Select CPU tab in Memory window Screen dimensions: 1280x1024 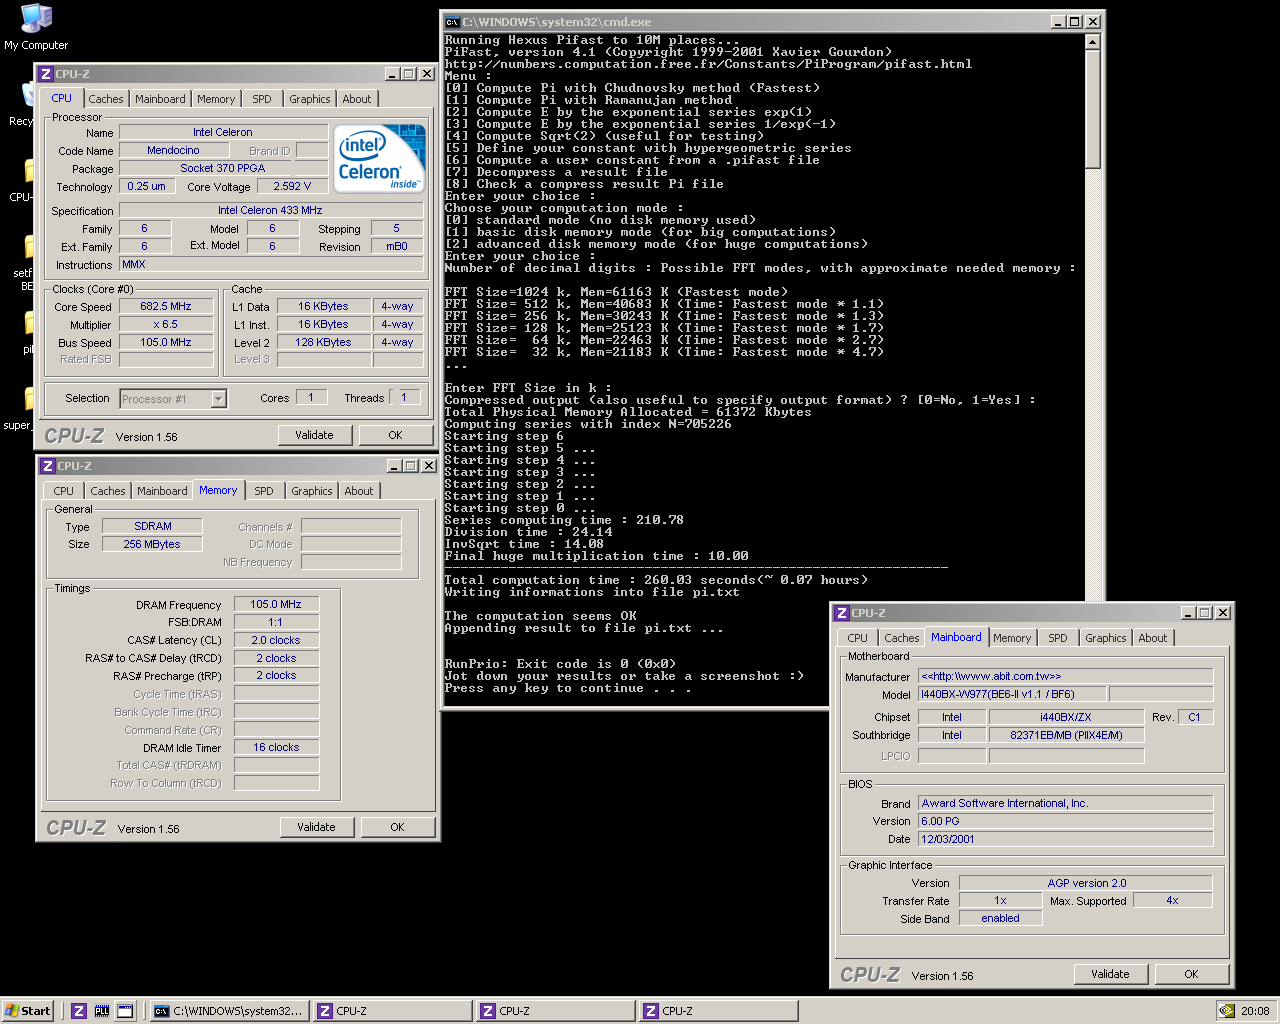pyautogui.click(x=64, y=491)
